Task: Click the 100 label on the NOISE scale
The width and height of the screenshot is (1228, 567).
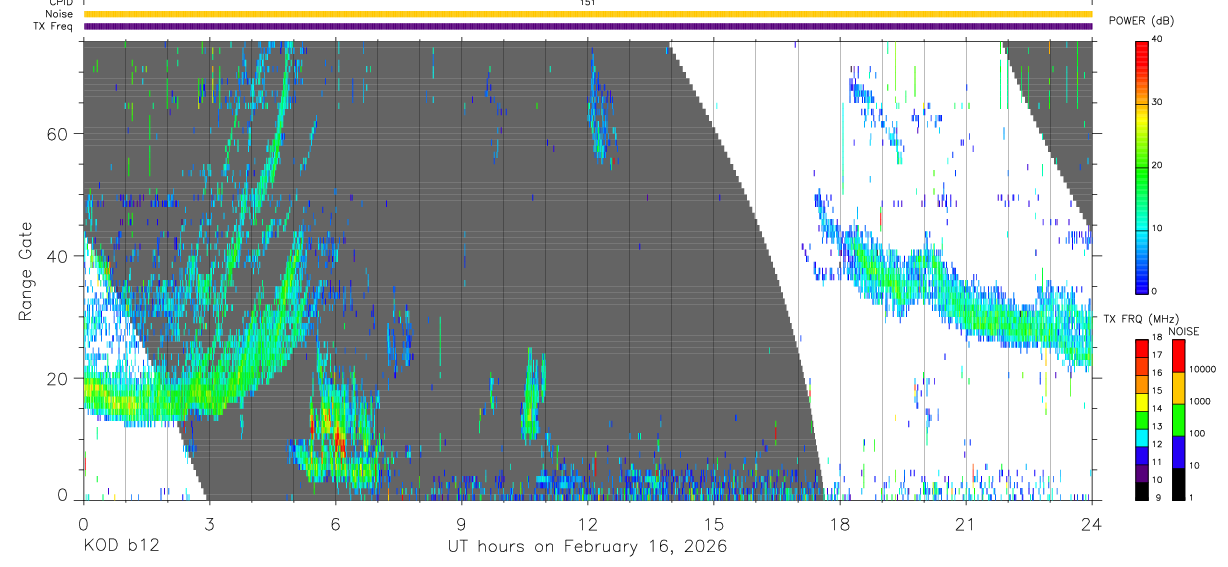Action: pyautogui.click(x=1196, y=433)
